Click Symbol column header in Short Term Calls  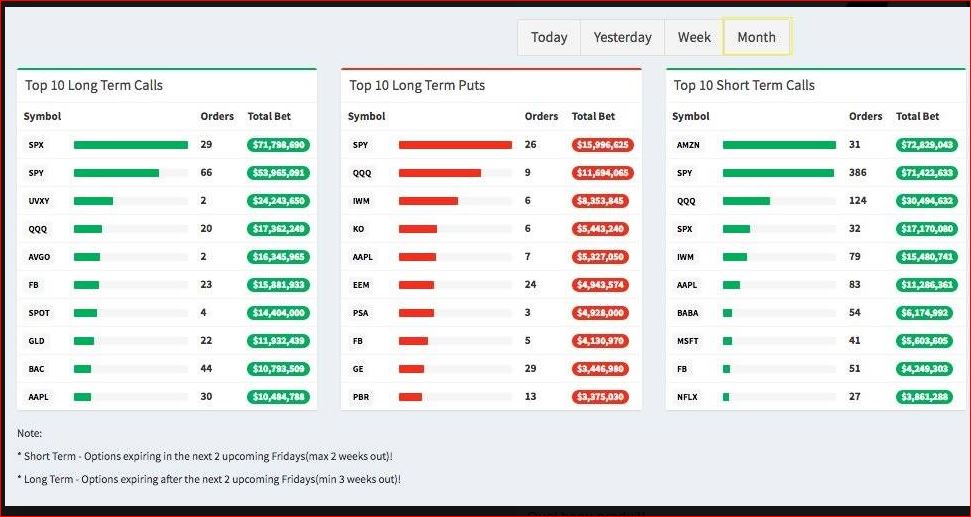point(691,116)
